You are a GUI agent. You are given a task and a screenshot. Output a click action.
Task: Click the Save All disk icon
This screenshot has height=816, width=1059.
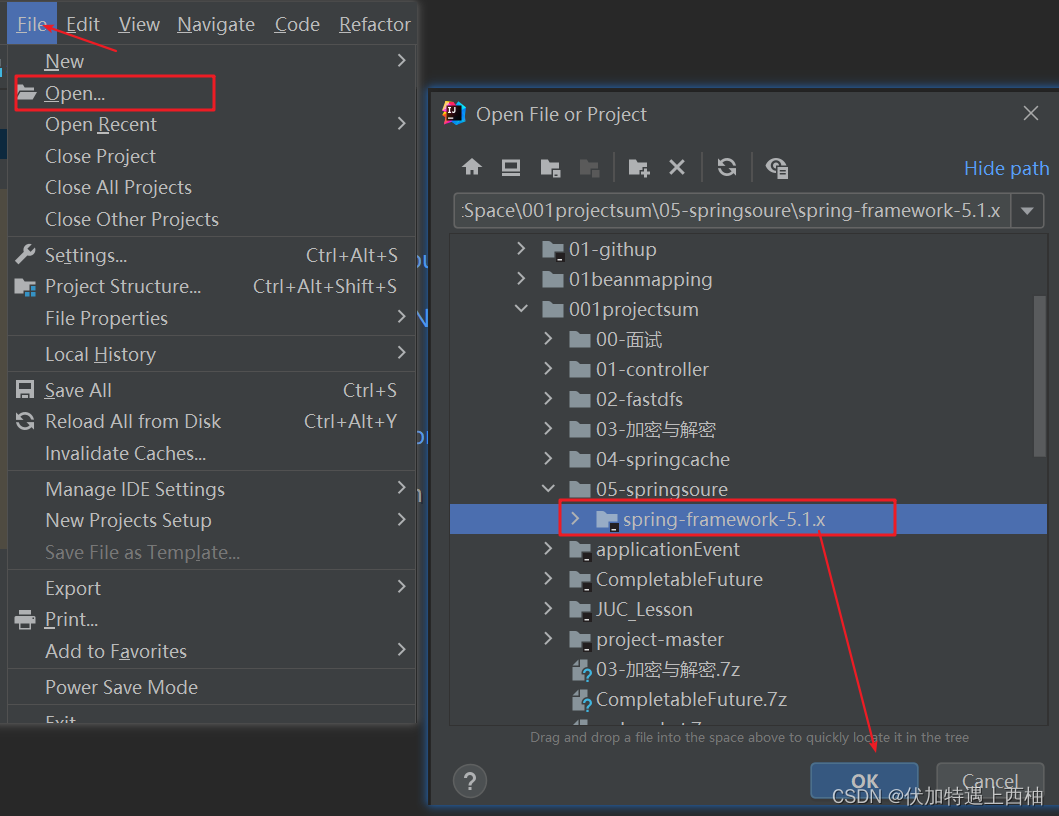pos(25,390)
